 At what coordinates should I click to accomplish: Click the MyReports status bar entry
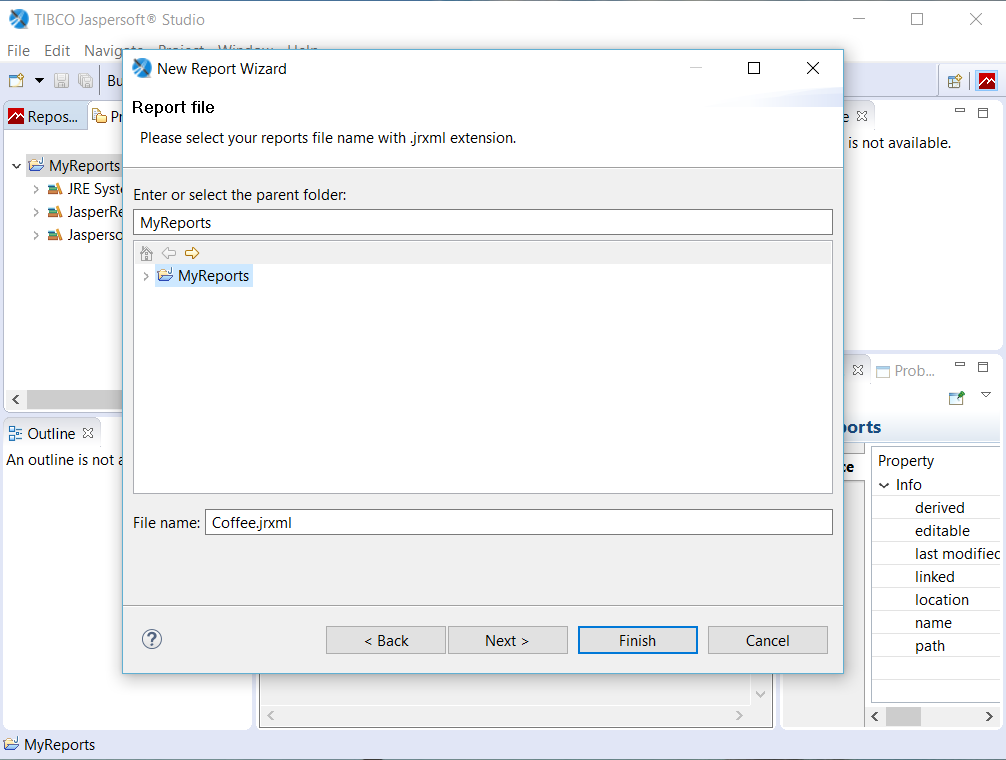50,745
